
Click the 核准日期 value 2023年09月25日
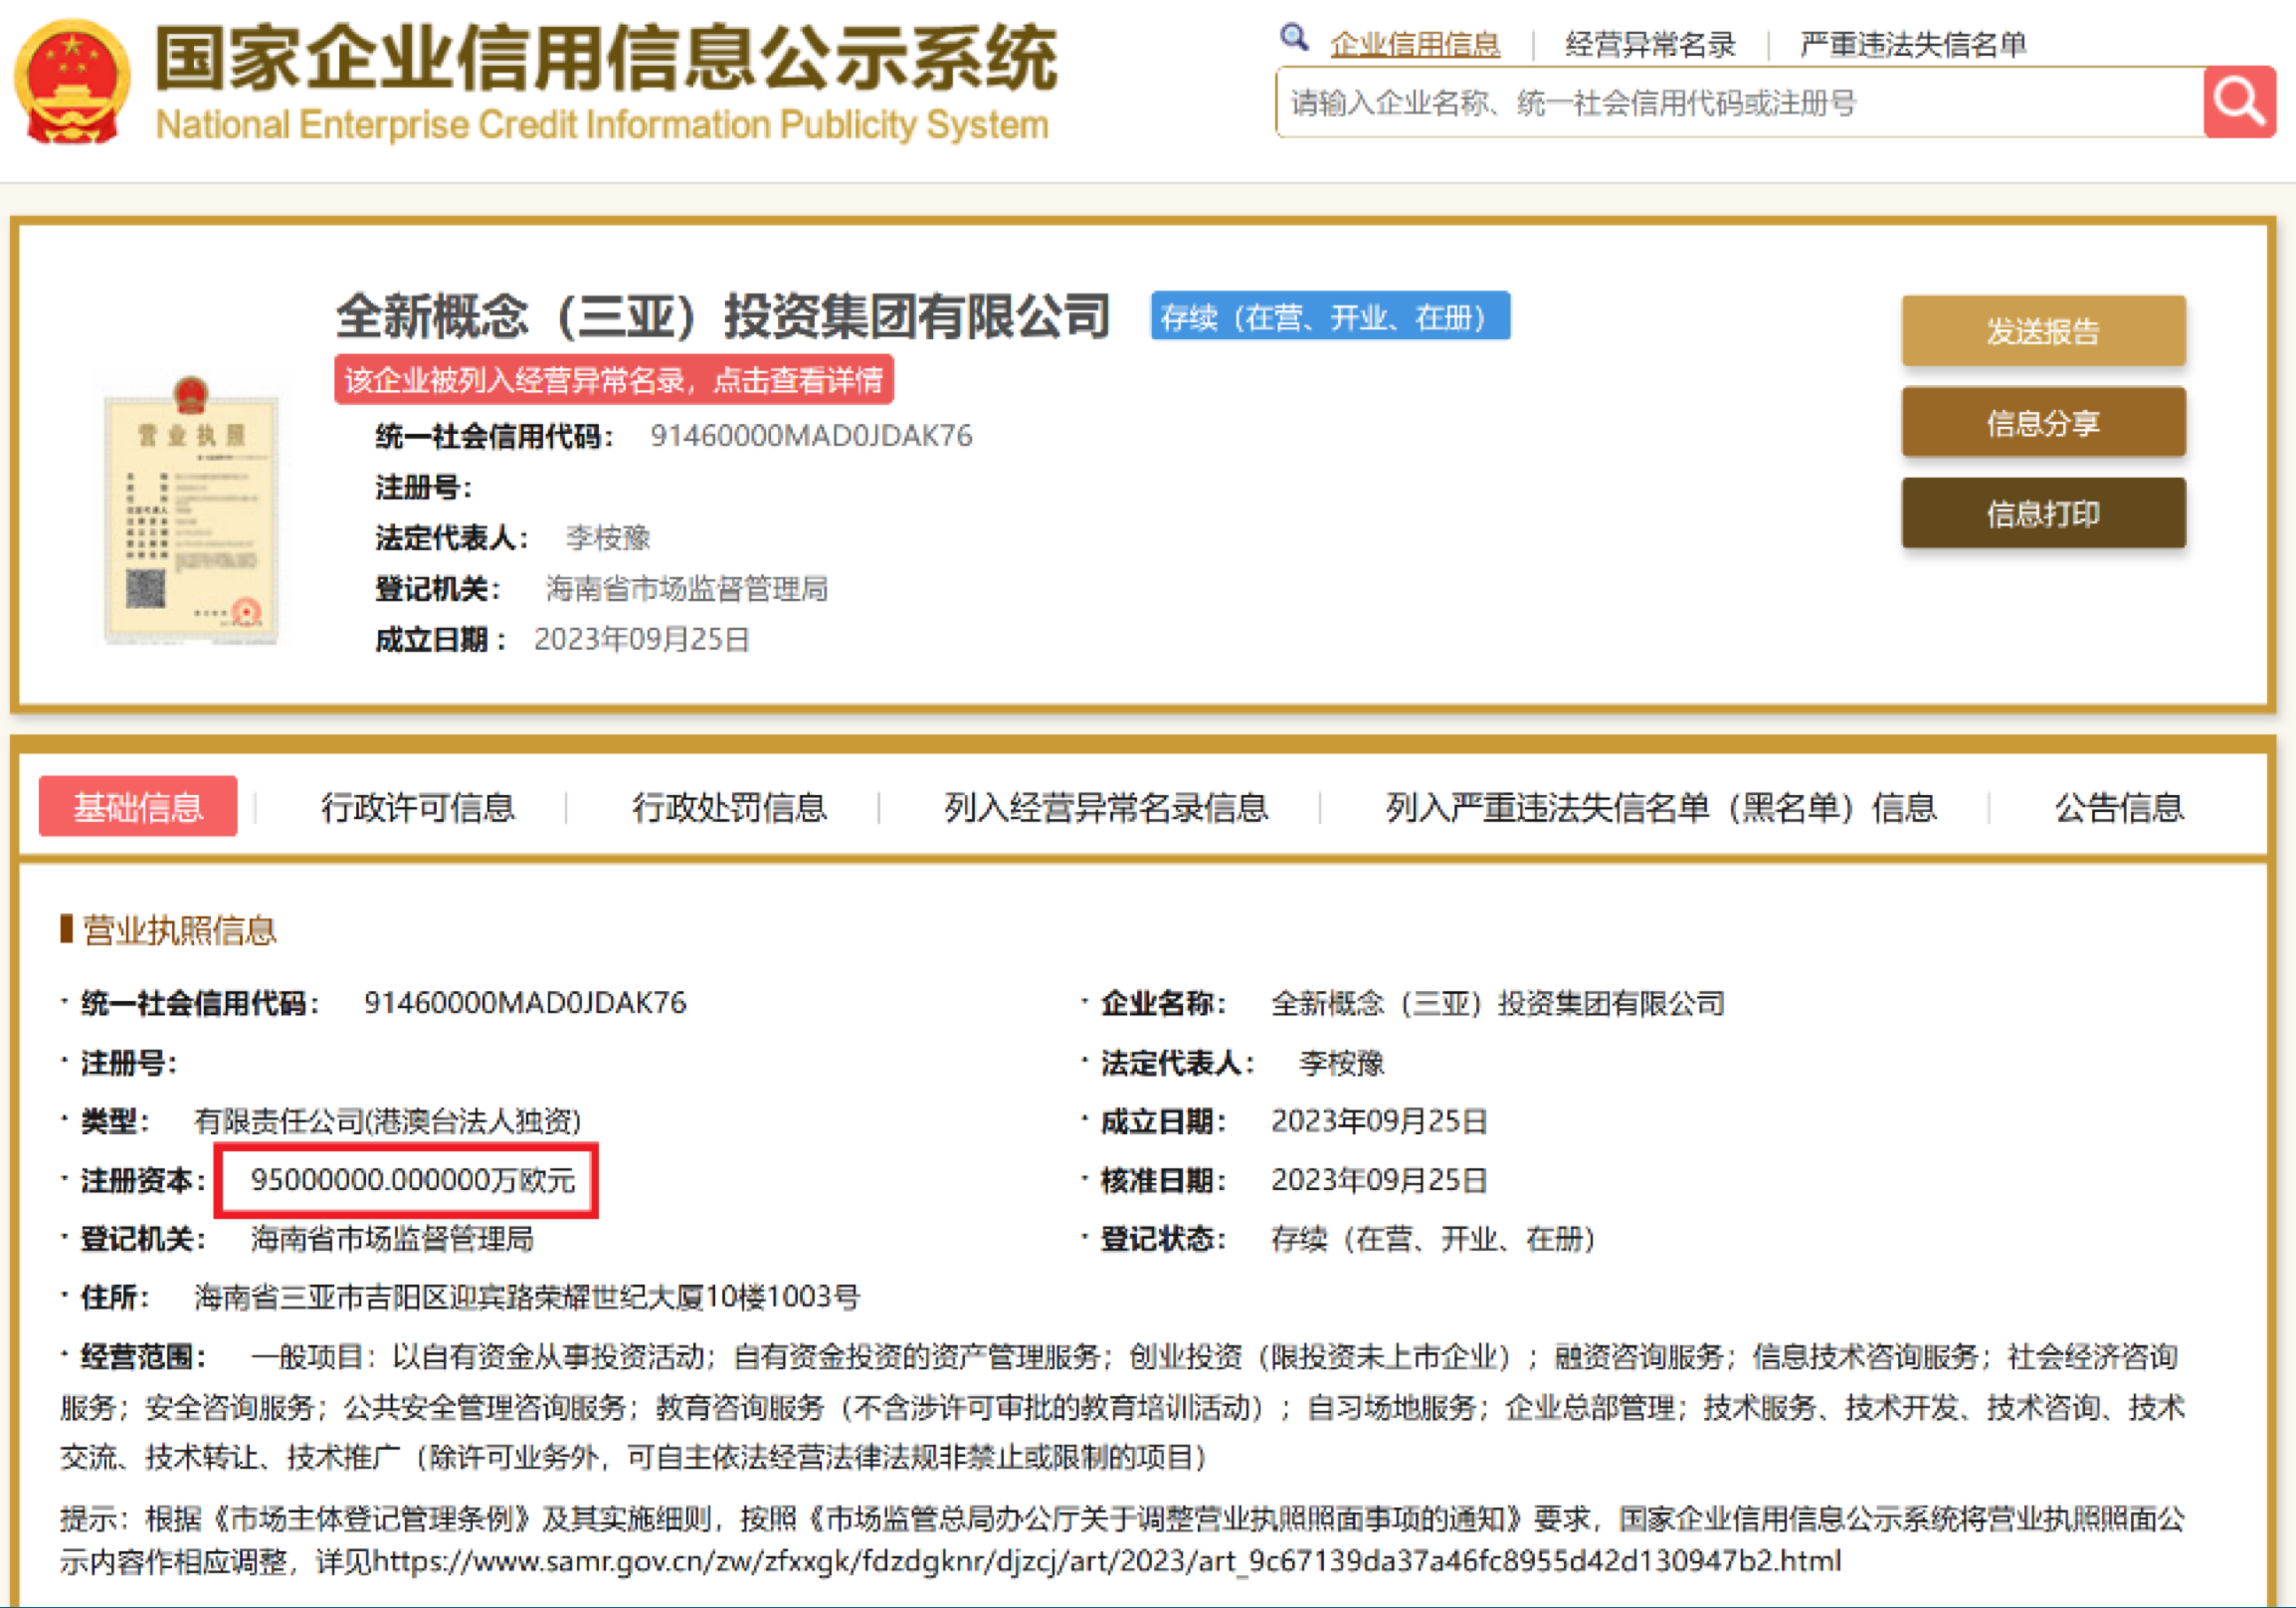1378,1180
